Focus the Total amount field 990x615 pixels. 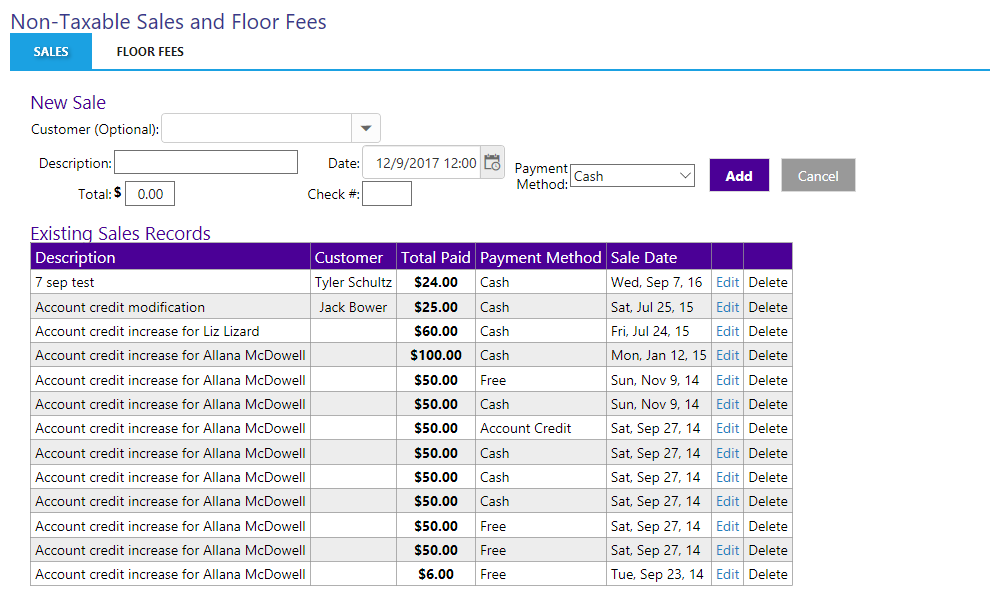150,194
